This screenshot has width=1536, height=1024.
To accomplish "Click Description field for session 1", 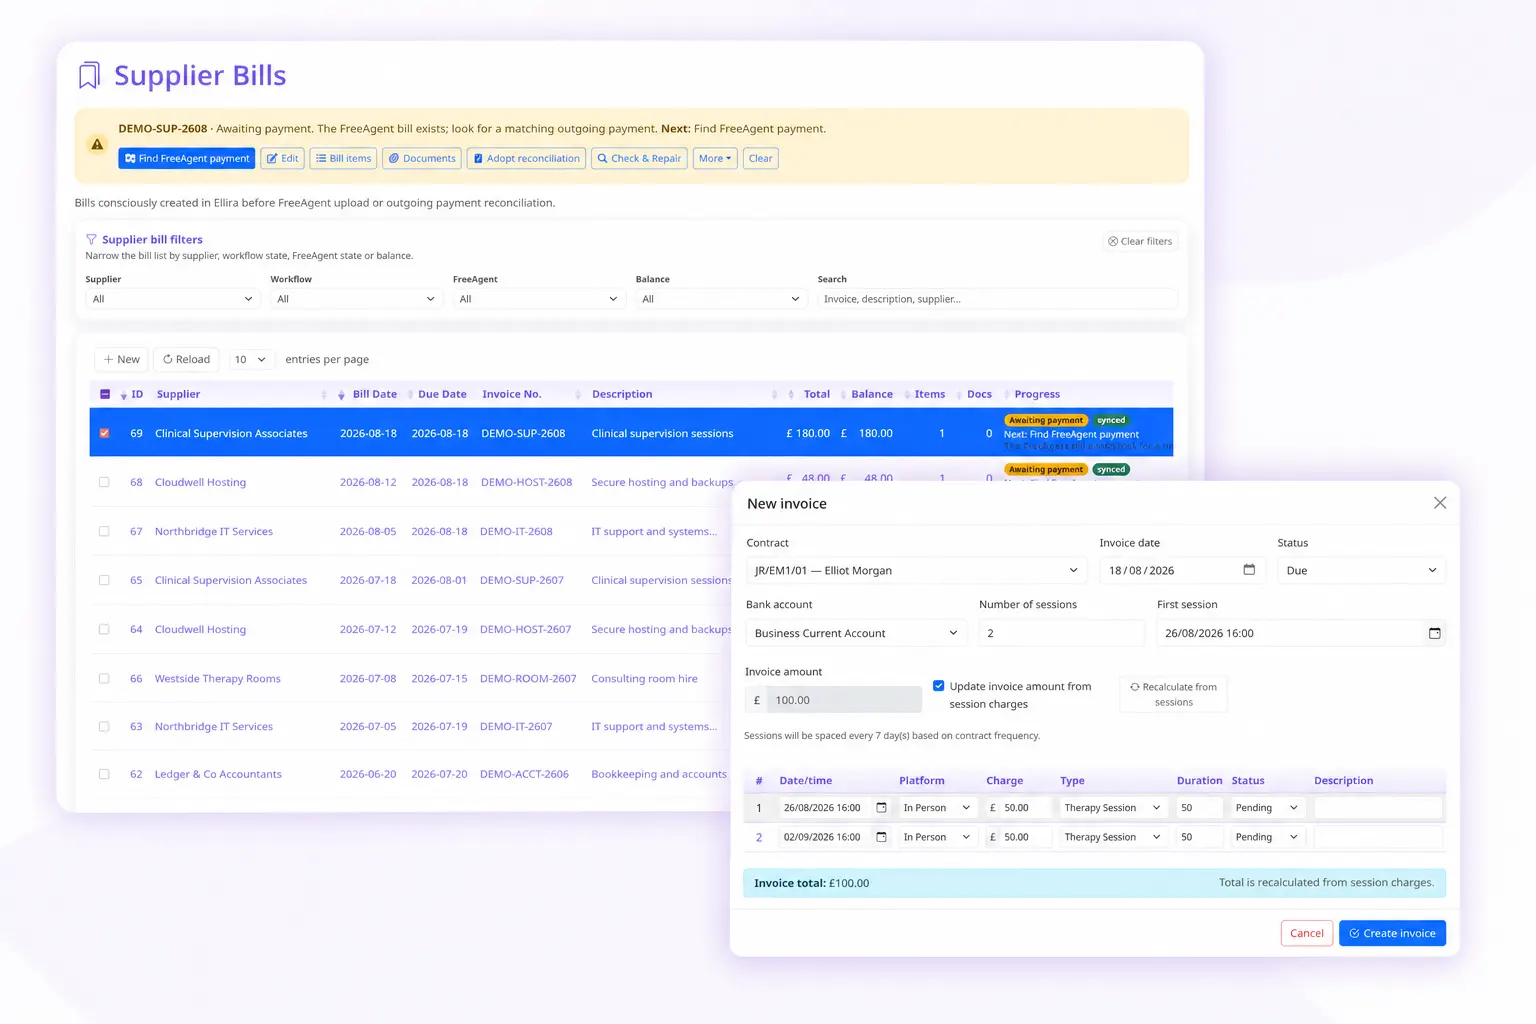I will [1378, 808].
